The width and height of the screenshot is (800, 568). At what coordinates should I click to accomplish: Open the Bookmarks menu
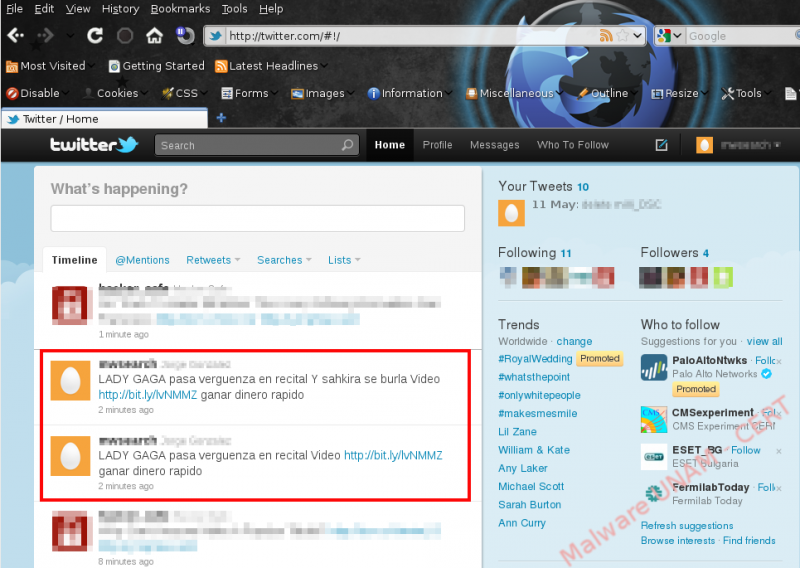[180, 9]
